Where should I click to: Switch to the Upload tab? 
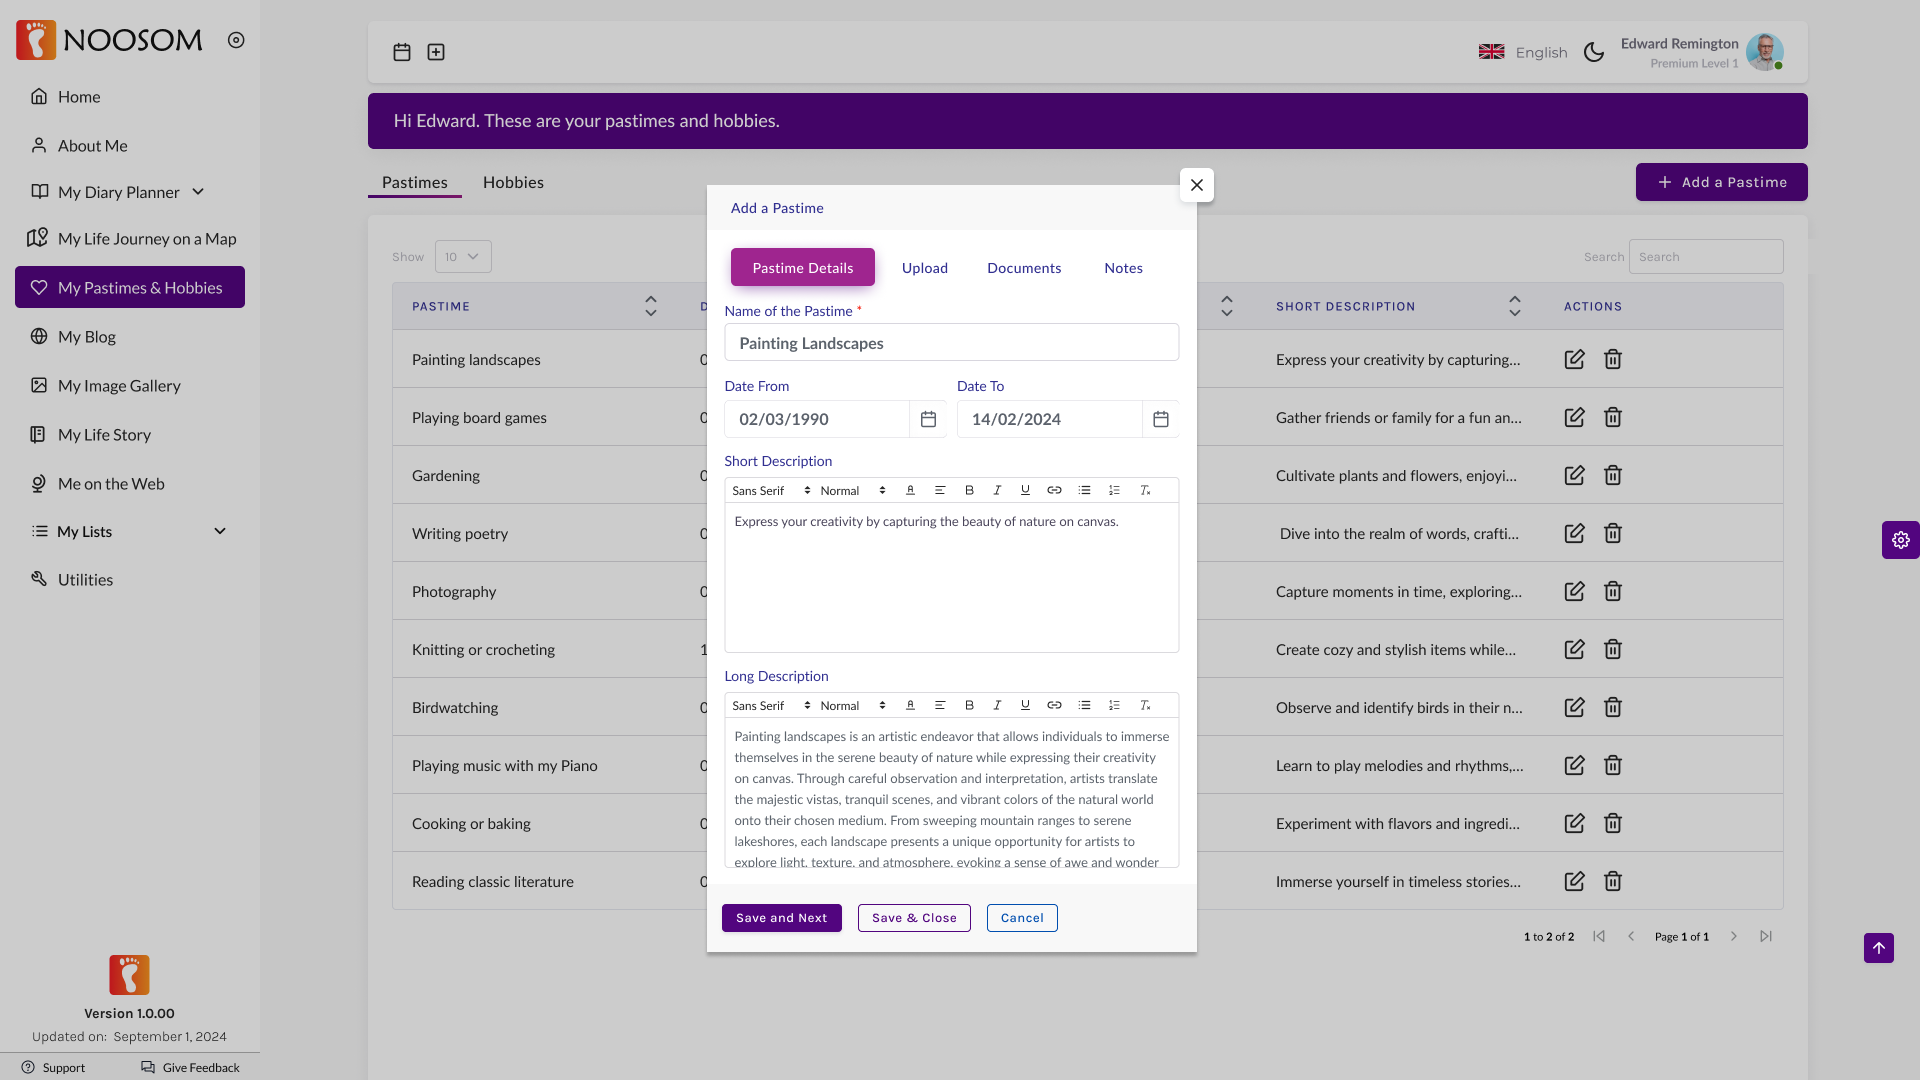(x=924, y=268)
